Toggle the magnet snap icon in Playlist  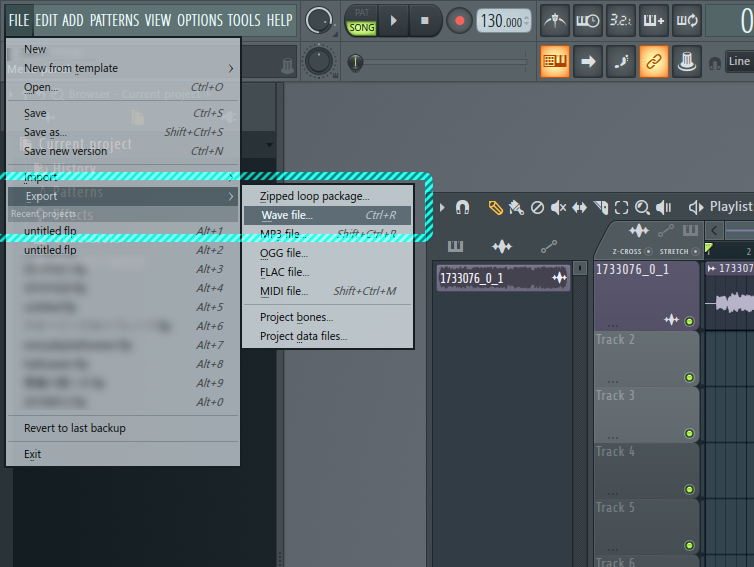(x=462, y=207)
